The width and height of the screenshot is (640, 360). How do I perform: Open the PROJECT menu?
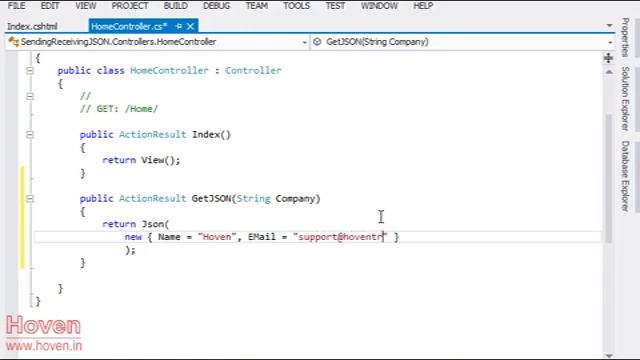point(130,6)
